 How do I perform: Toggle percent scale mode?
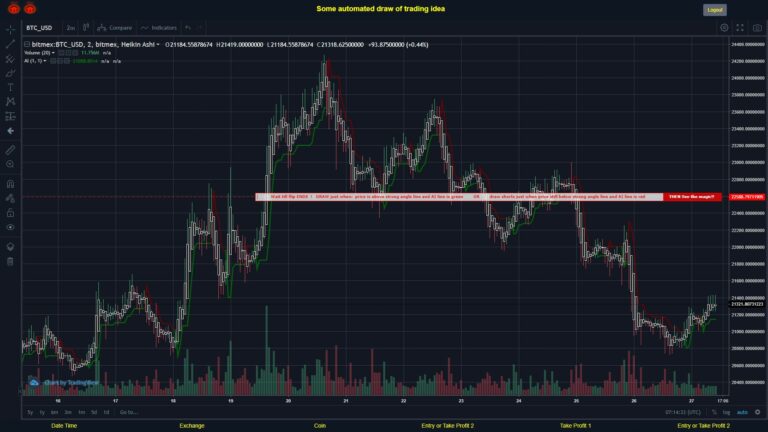tap(714, 412)
